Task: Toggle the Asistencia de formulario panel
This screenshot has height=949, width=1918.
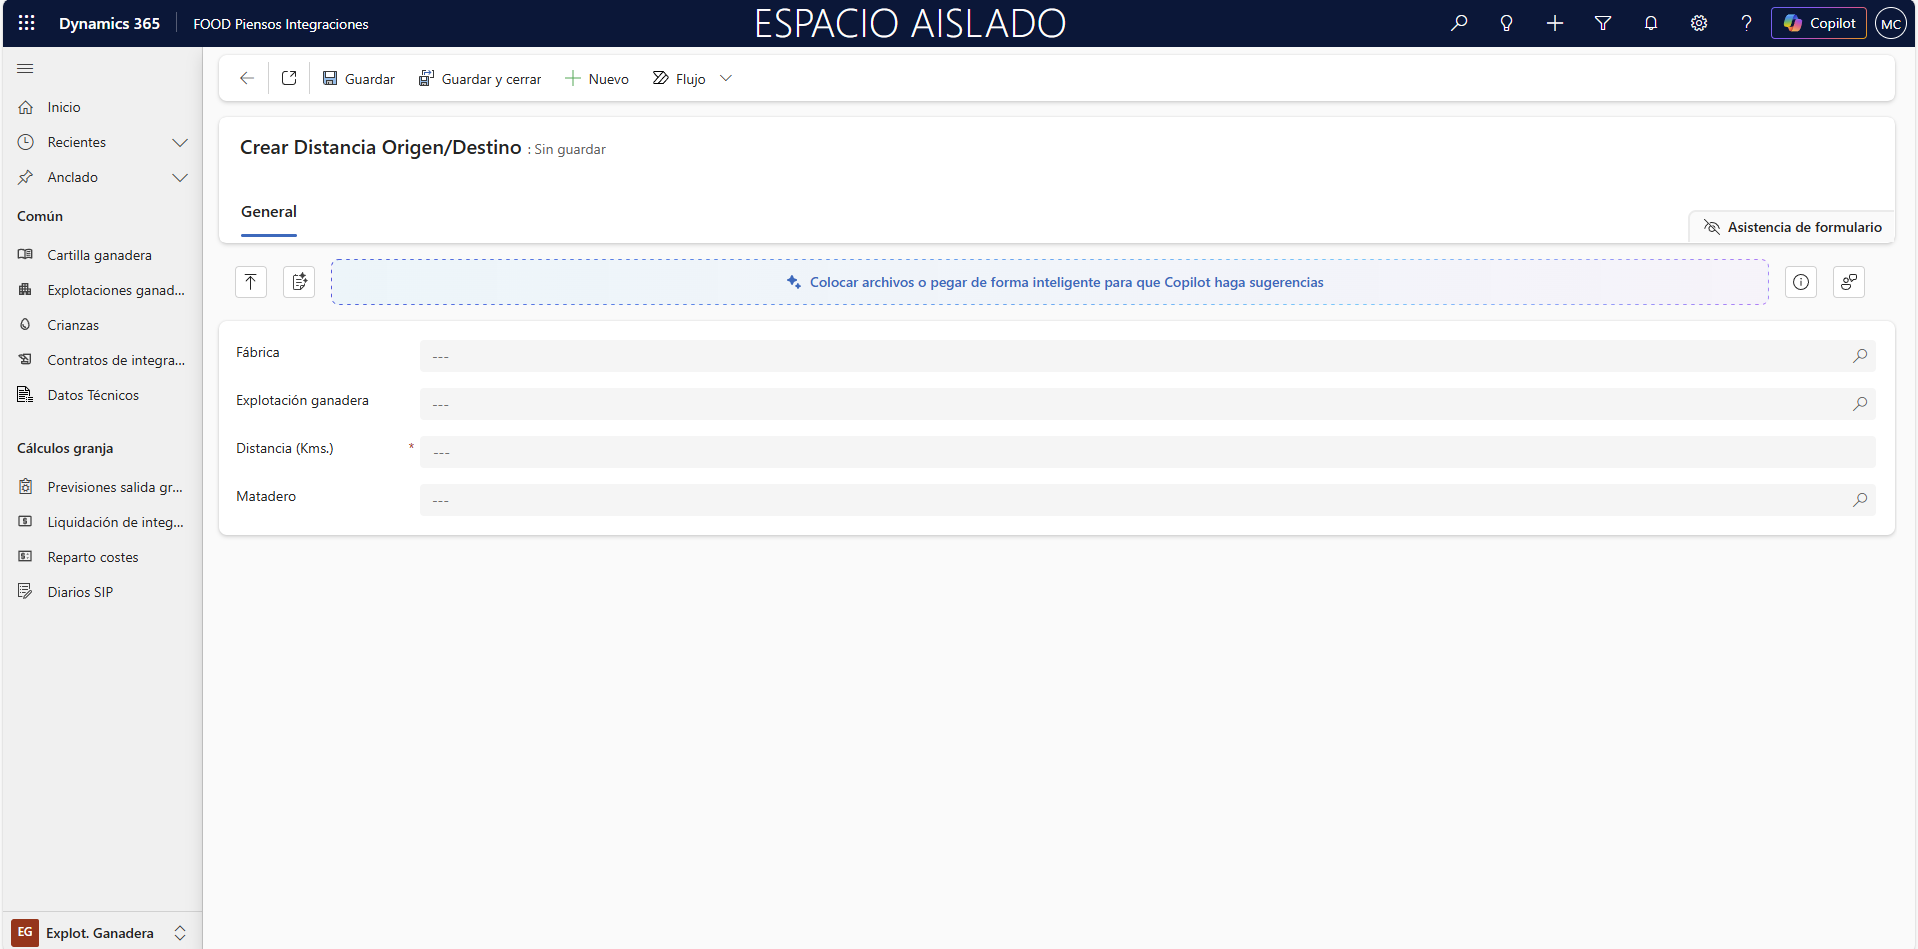Action: 1791,226
